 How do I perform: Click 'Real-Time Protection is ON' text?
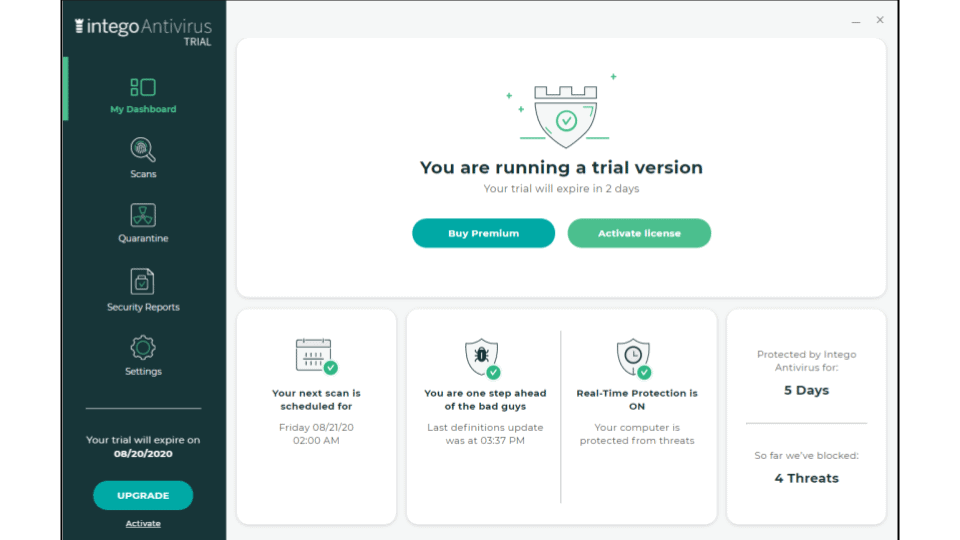click(637, 400)
